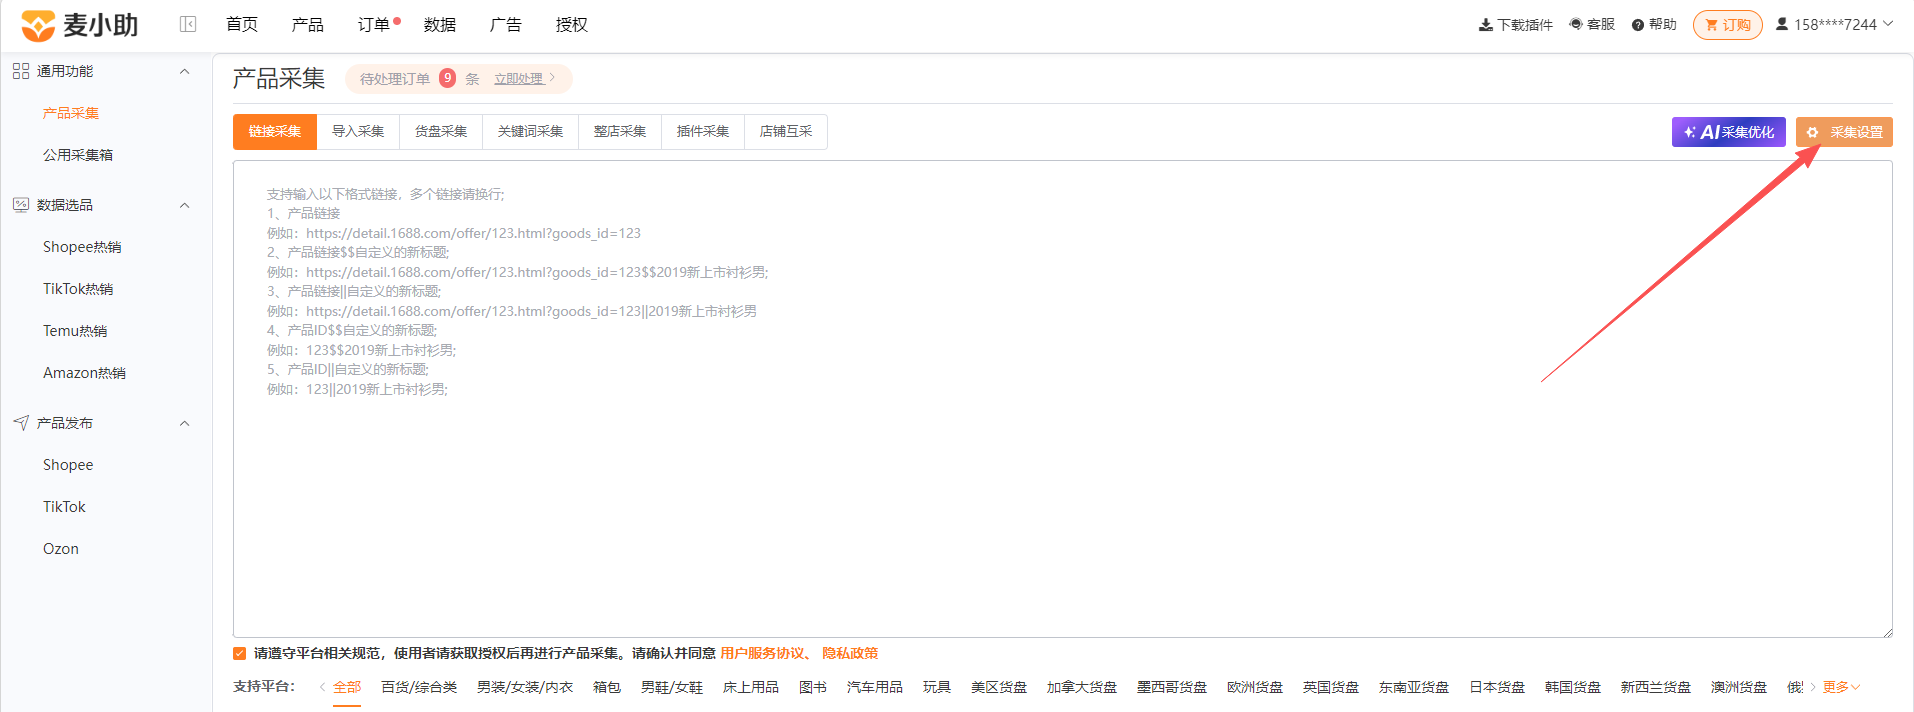Switch to the 整店采集 tab

620,132
